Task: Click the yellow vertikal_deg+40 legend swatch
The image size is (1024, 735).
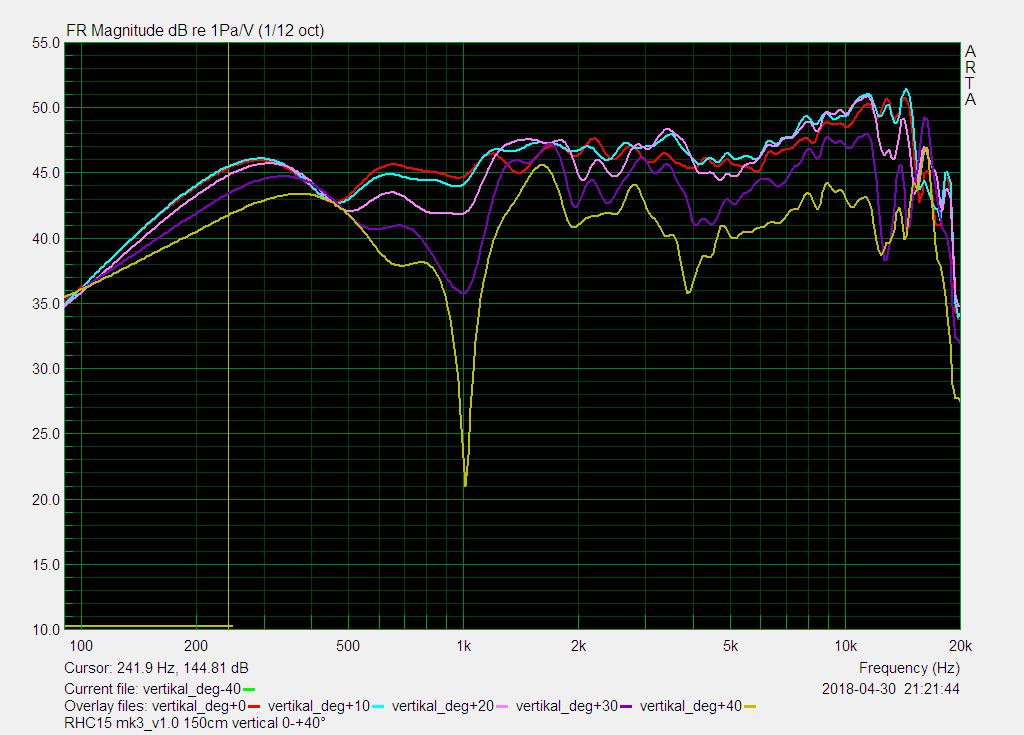Action: point(750,706)
